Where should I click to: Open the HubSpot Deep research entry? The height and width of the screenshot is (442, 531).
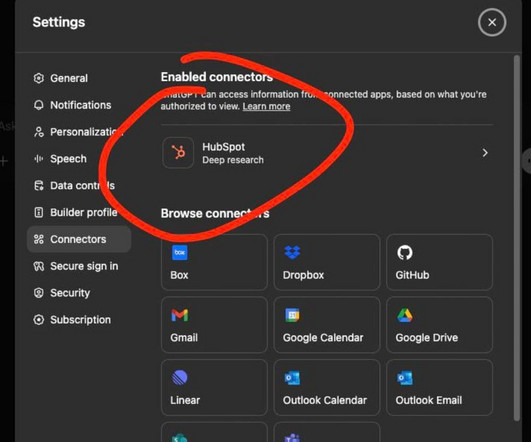[327, 153]
